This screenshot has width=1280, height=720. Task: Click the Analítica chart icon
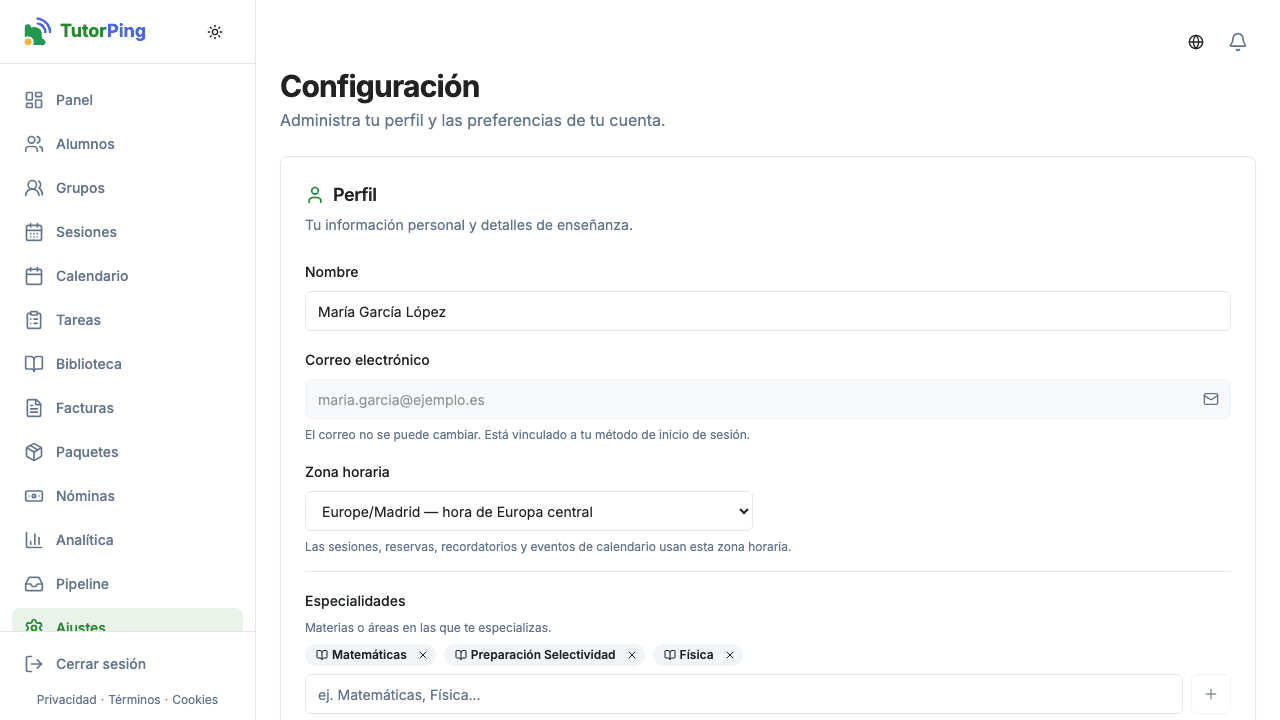tap(34, 540)
